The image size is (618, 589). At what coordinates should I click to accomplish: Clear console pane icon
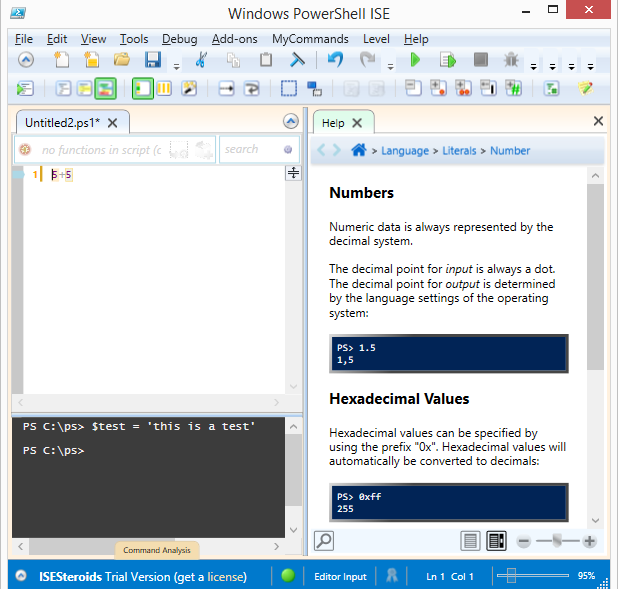coord(297,60)
